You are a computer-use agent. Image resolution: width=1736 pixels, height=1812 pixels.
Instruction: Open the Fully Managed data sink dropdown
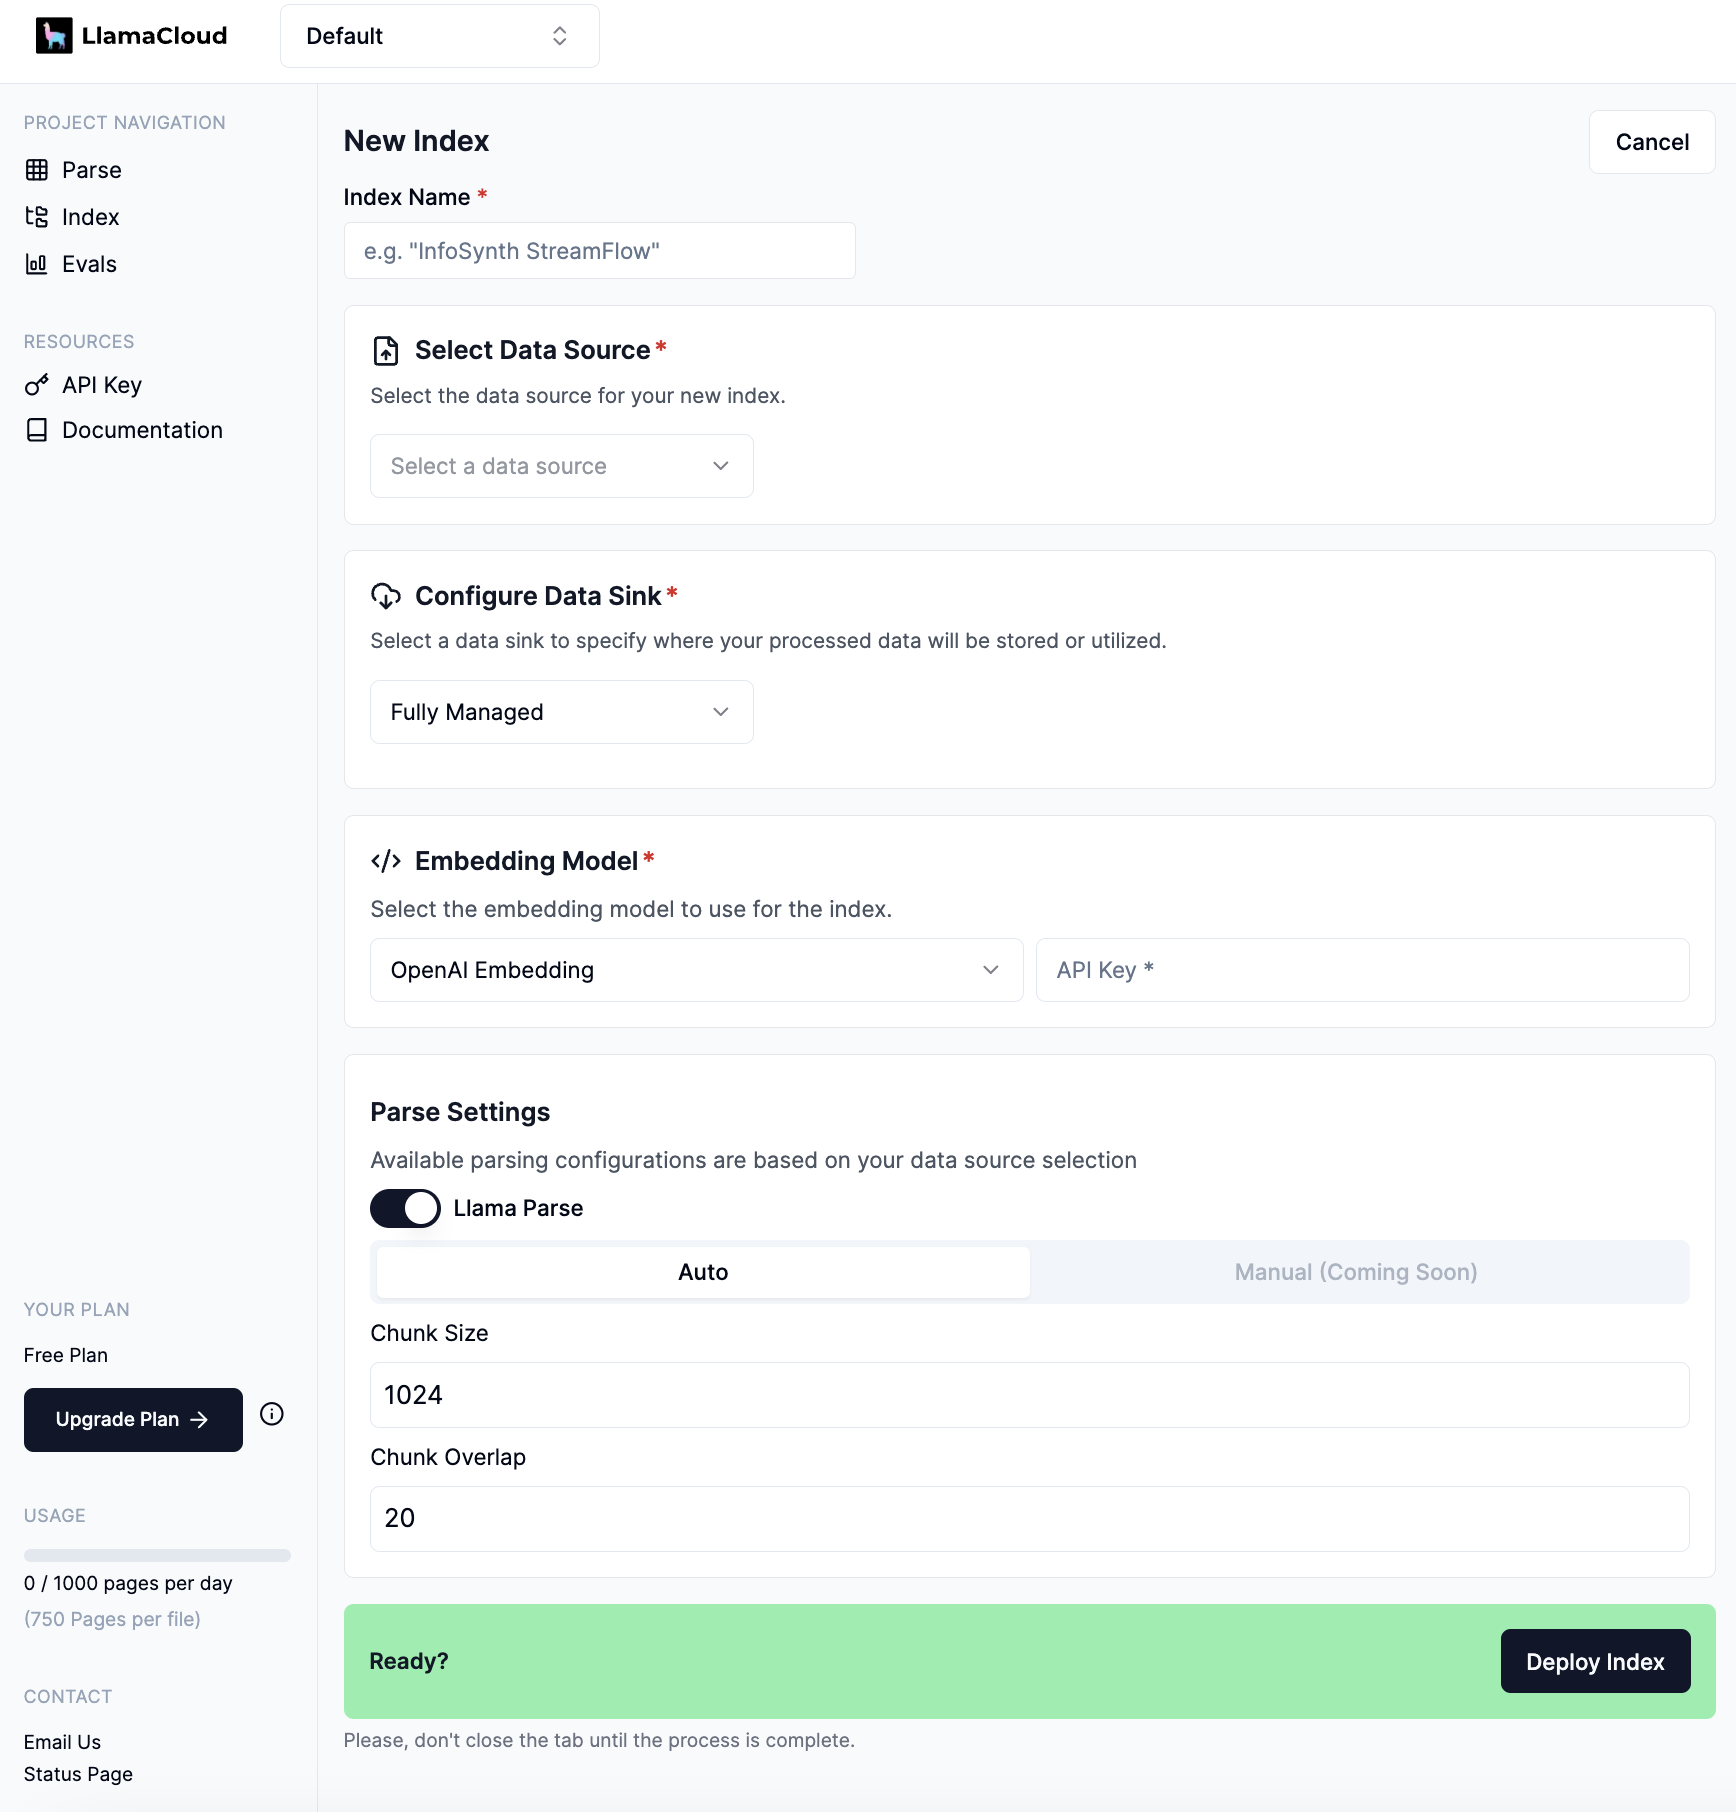pos(561,712)
